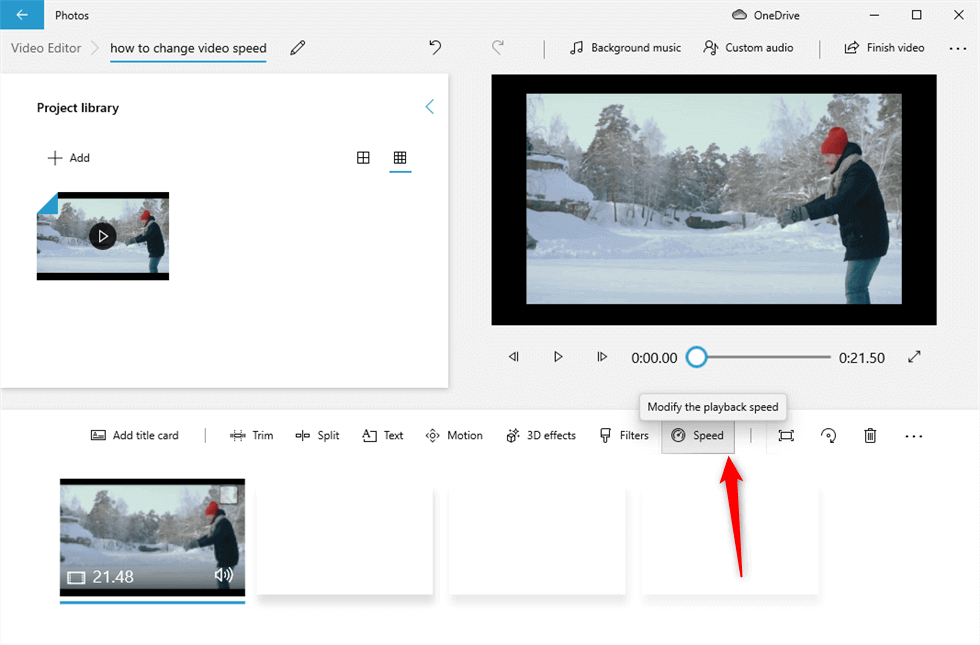
Task: Minimize the Photos window
Action: point(874,15)
